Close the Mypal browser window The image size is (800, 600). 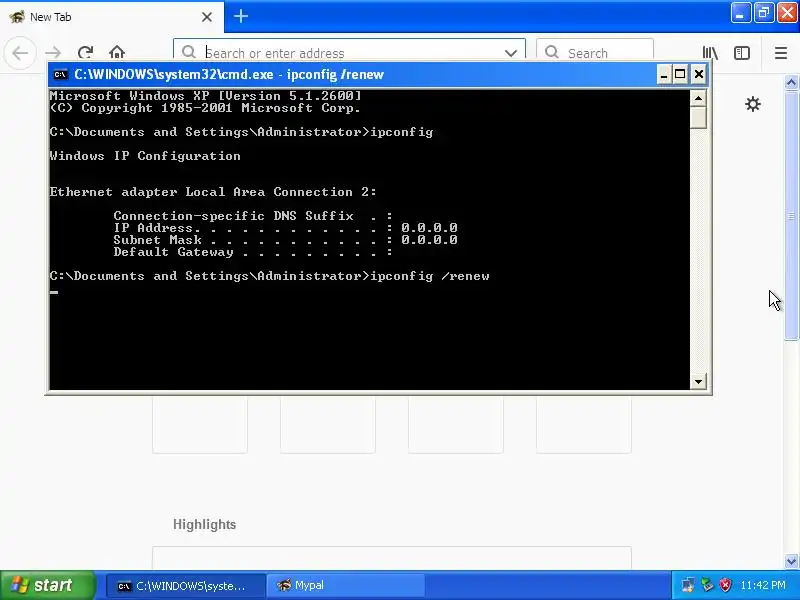tap(787, 13)
